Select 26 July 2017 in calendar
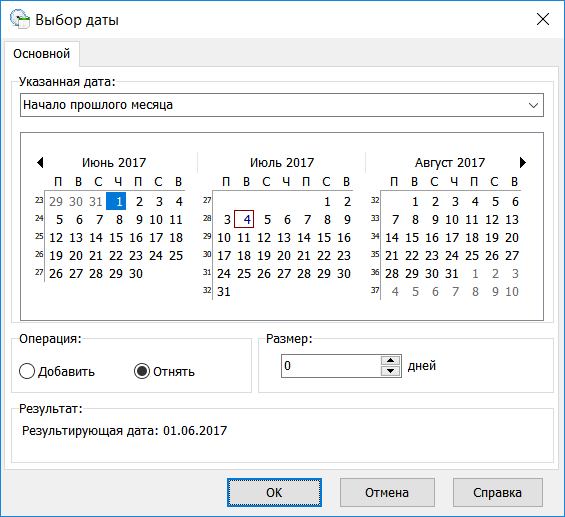The height and width of the screenshot is (517, 565). click(x=264, y=273)
